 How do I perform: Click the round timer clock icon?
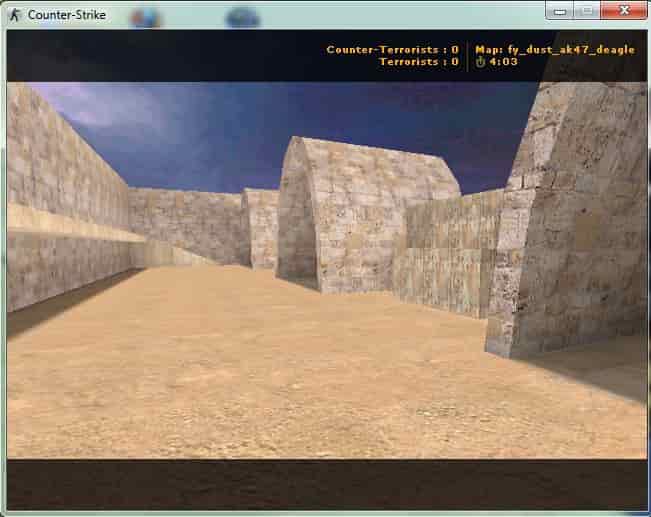click(x=480, y=62)
